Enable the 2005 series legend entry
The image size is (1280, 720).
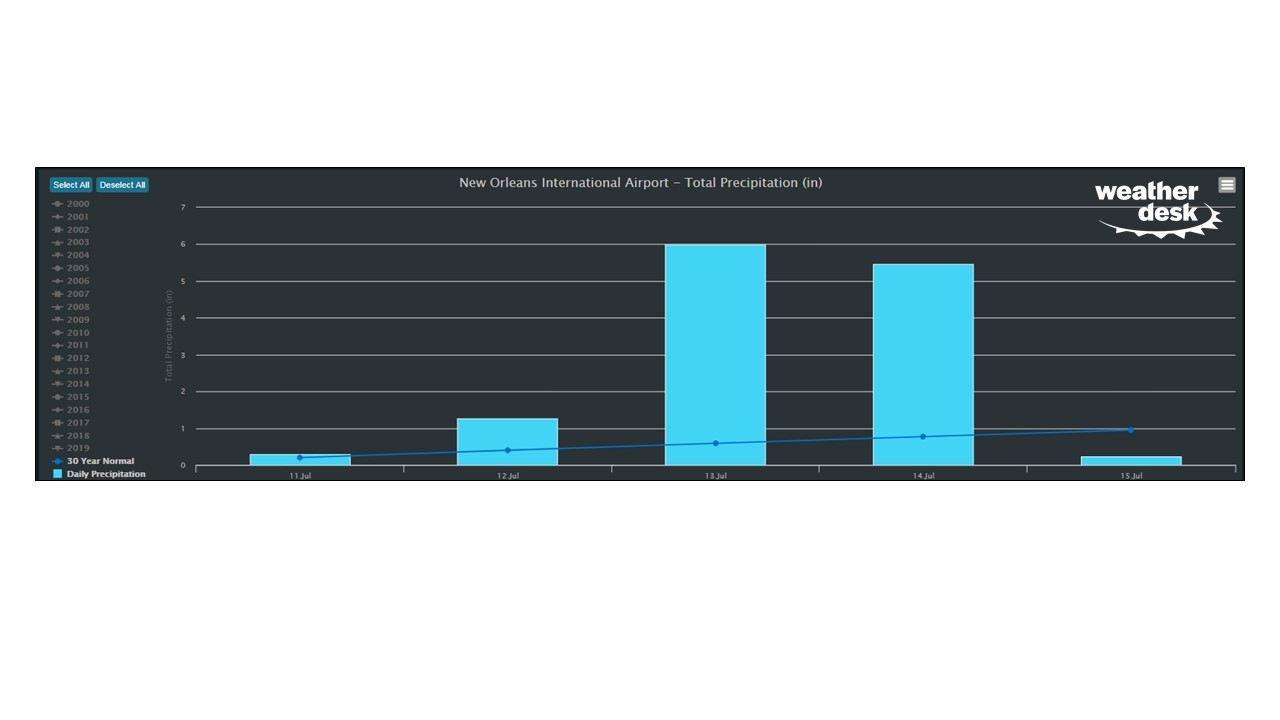pos(77,268)
